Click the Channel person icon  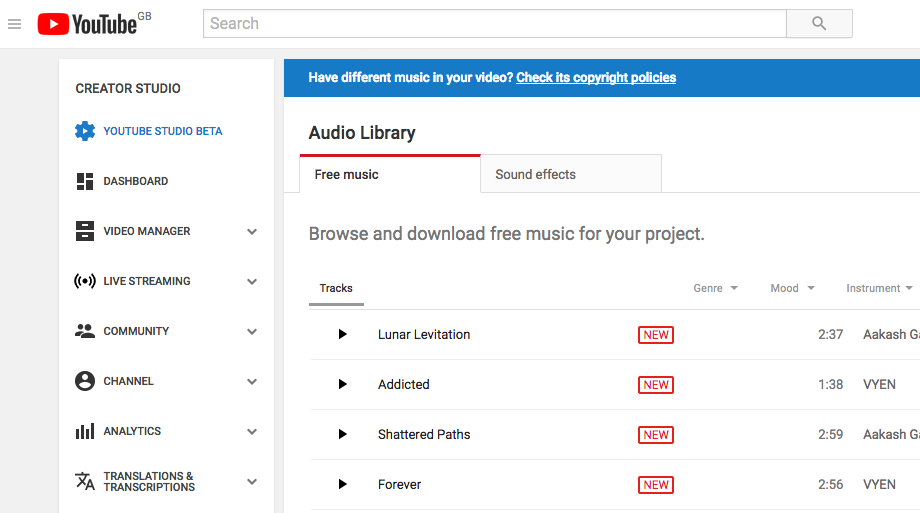click(85, 381)
